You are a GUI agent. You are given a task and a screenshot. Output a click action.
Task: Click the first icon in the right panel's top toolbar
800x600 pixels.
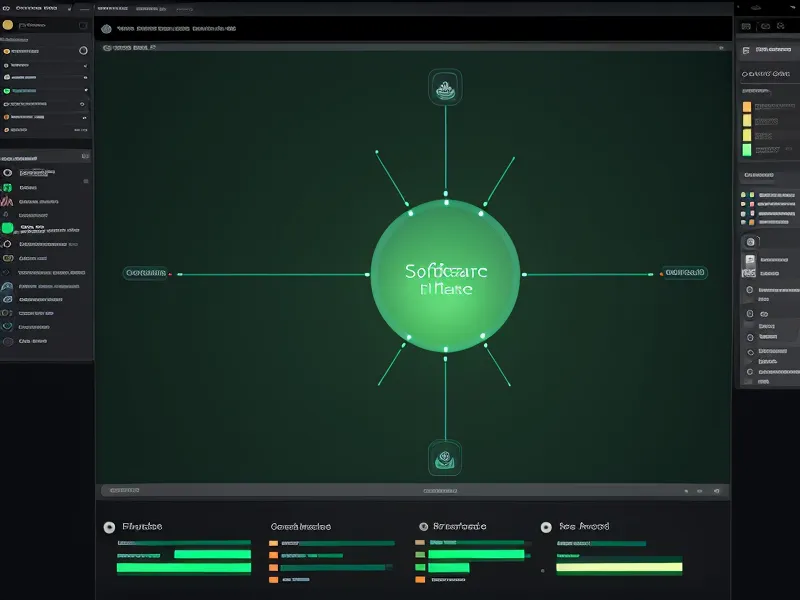(746, 26)
